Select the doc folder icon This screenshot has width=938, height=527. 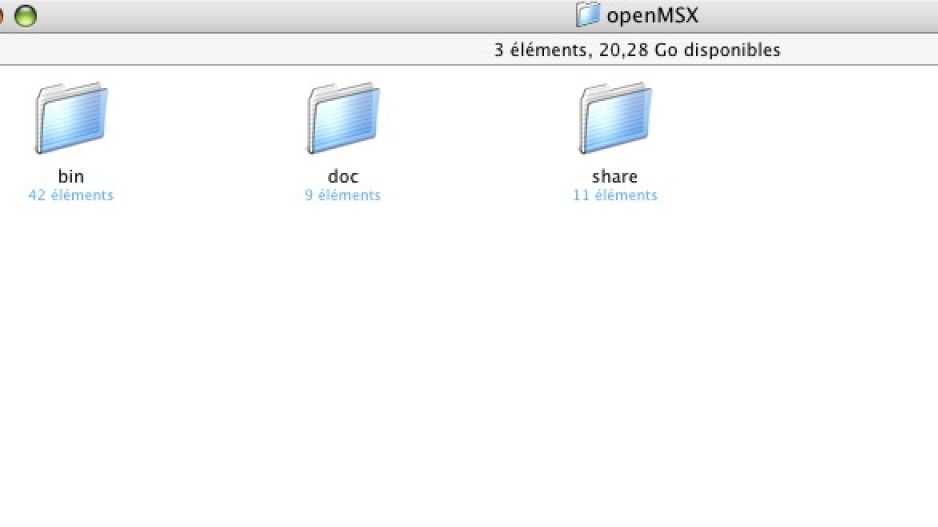coord(343,118)
